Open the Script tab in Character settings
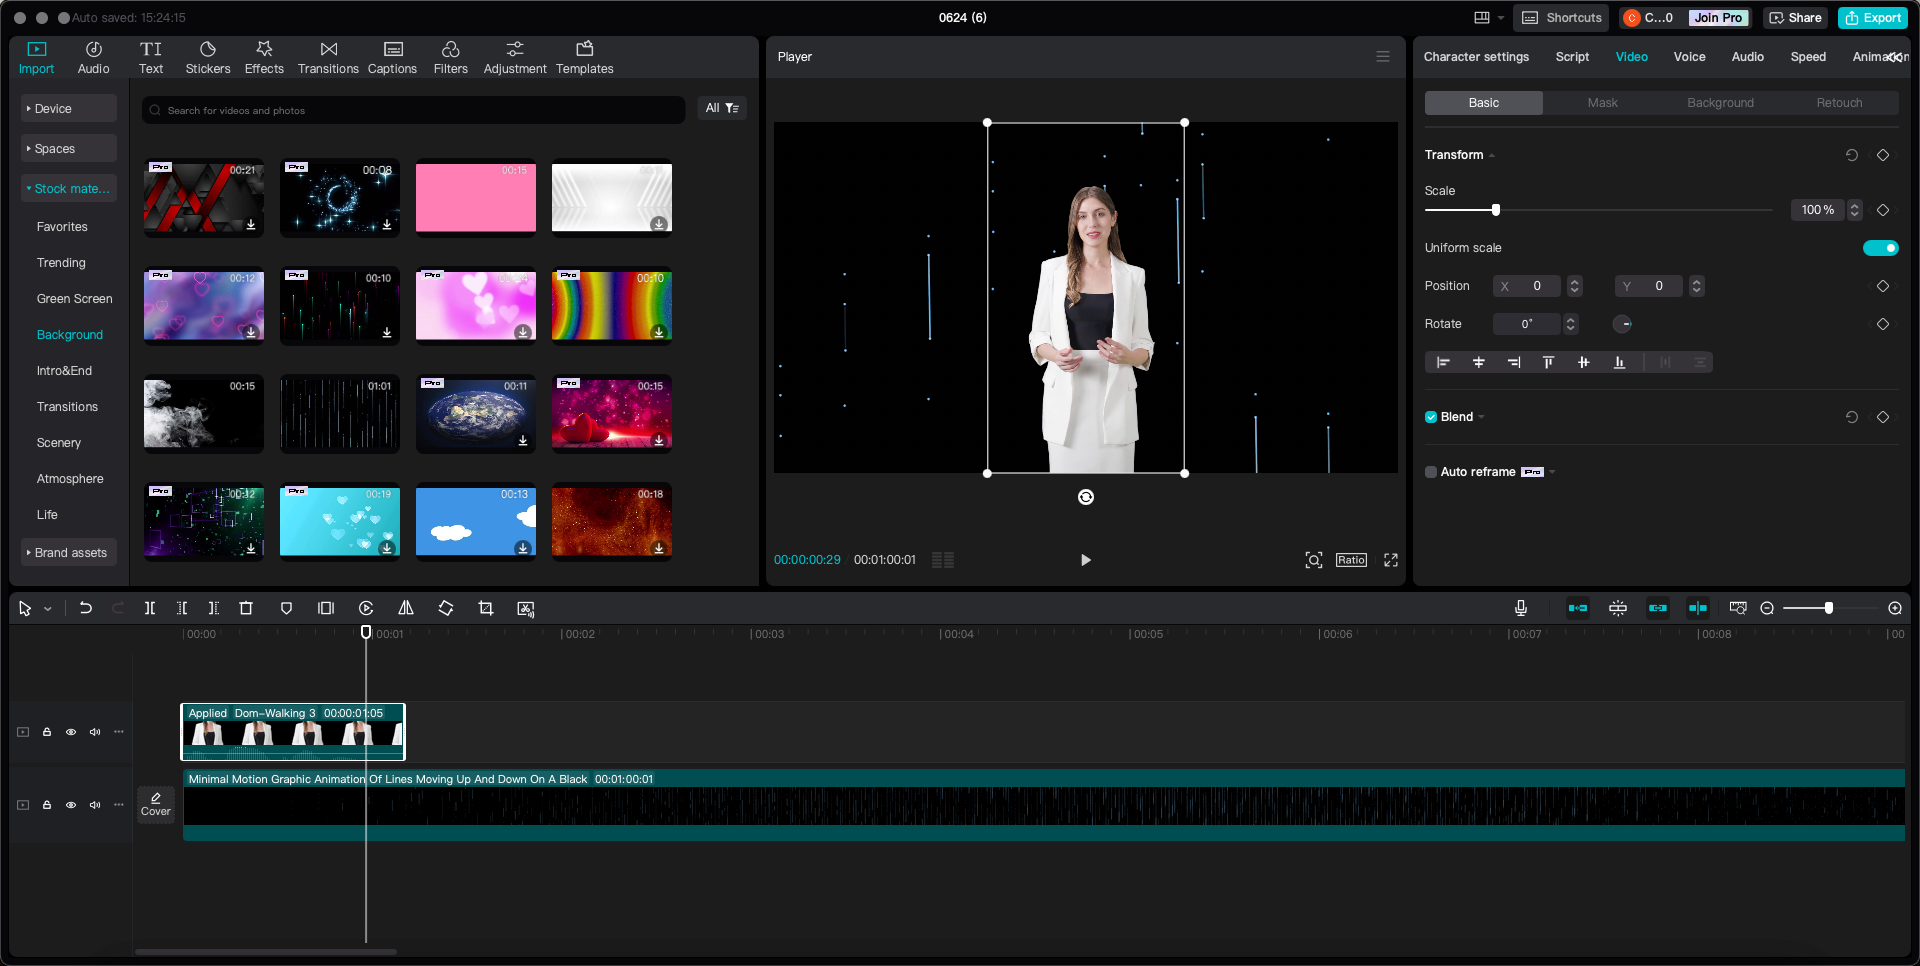1920x966 pixels. pos(1571,57)
